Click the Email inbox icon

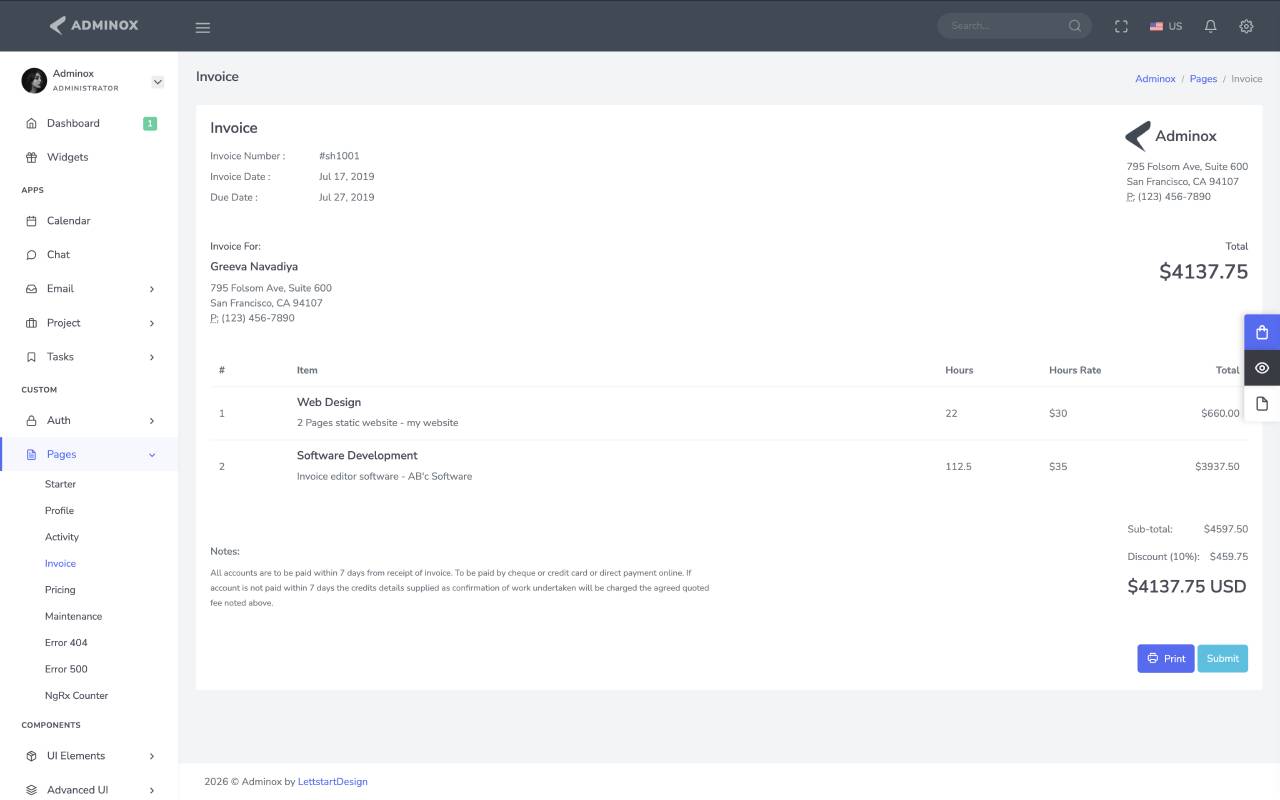click(31, 289)
